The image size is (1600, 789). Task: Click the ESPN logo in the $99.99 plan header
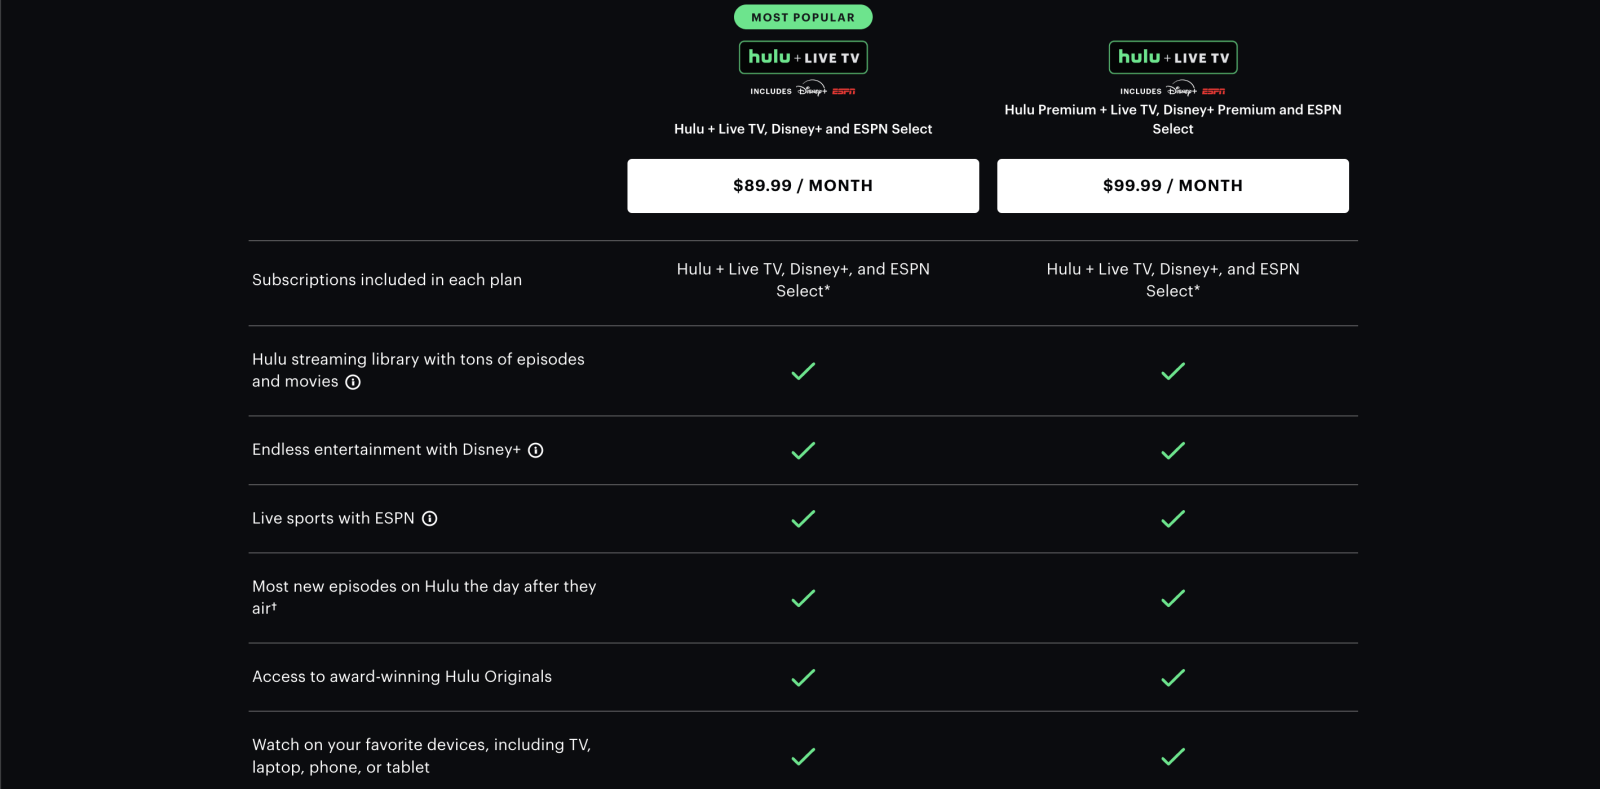pyautogui.click(x=1214, y=91)
